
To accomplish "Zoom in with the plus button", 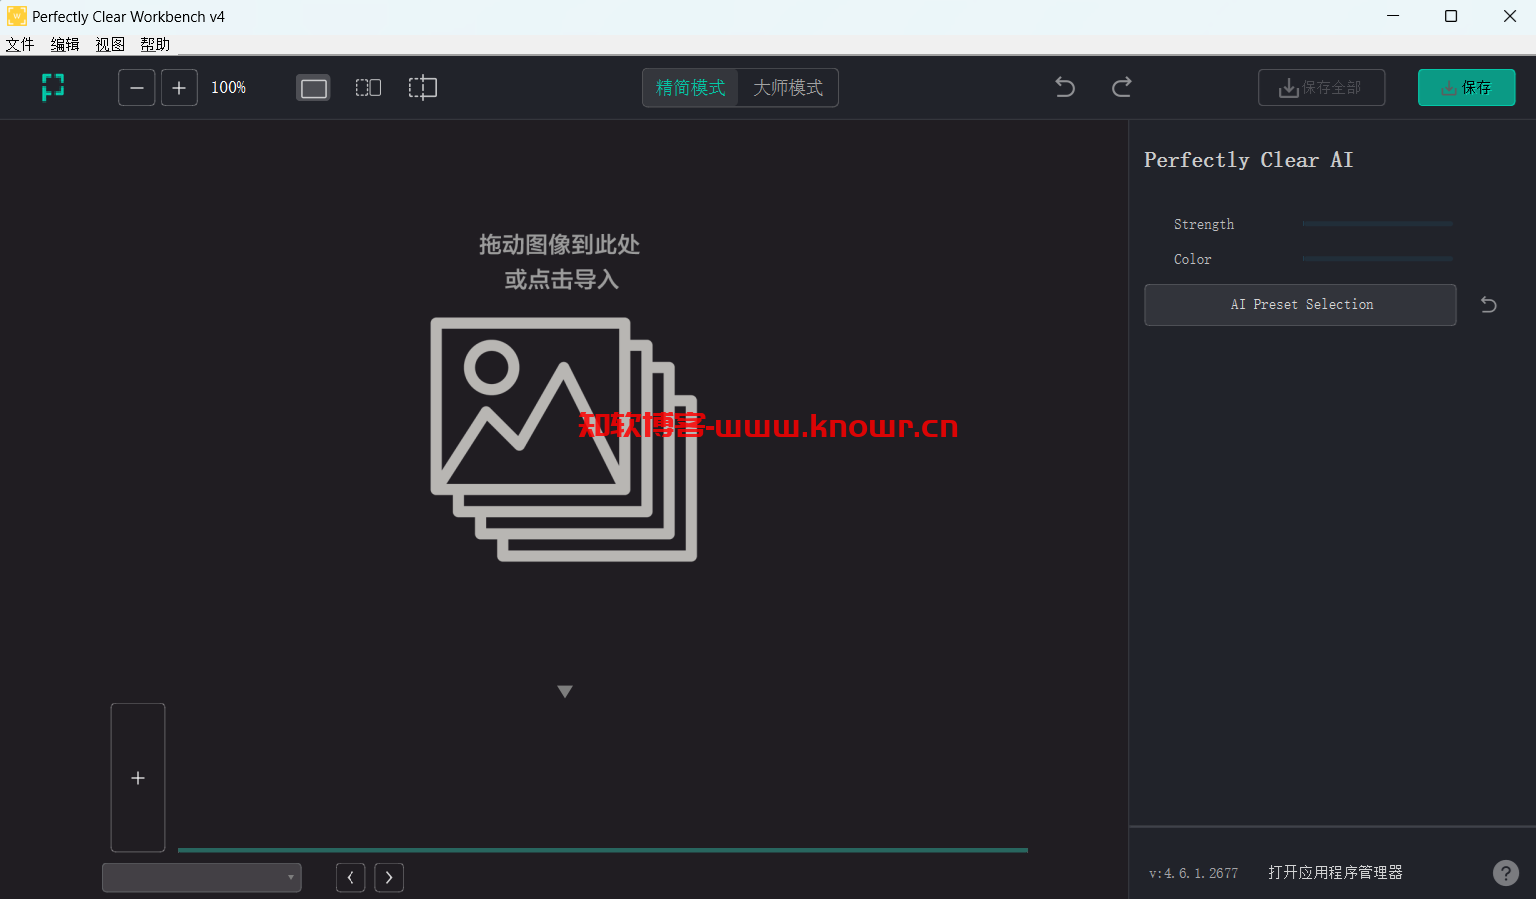I will tap(179, 88).
